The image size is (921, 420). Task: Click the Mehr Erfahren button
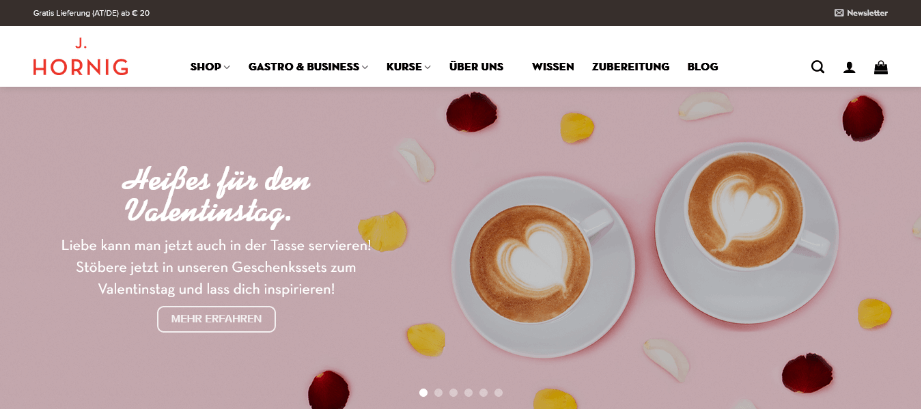[x=216, y=319]
